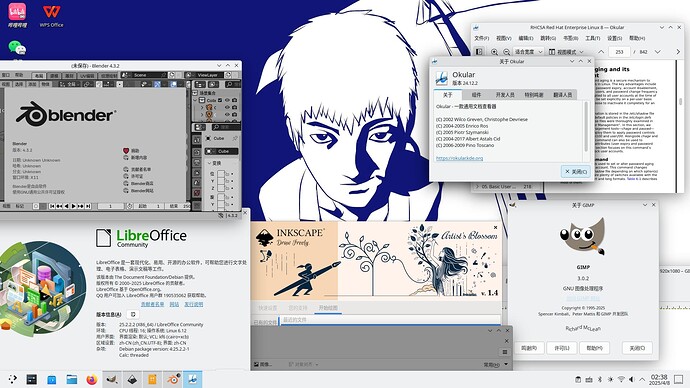This screenshot has height=388, width=690.
Task: Click the Blender icon in the taskbar
Action: [x=172, y=379]
